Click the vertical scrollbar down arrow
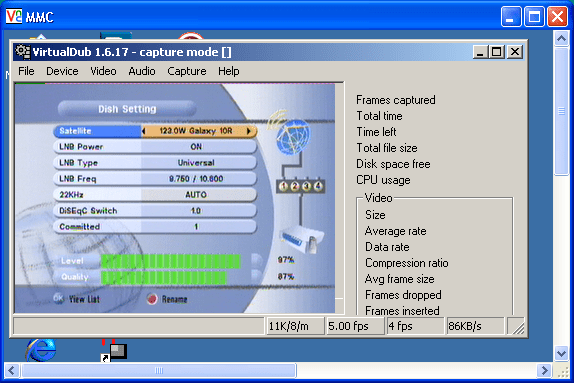The height and width of the screenshot is (383, 574). (561, 353)
